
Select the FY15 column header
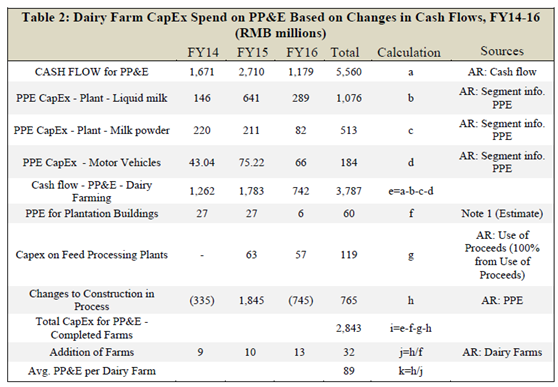[x=252, y=52]
